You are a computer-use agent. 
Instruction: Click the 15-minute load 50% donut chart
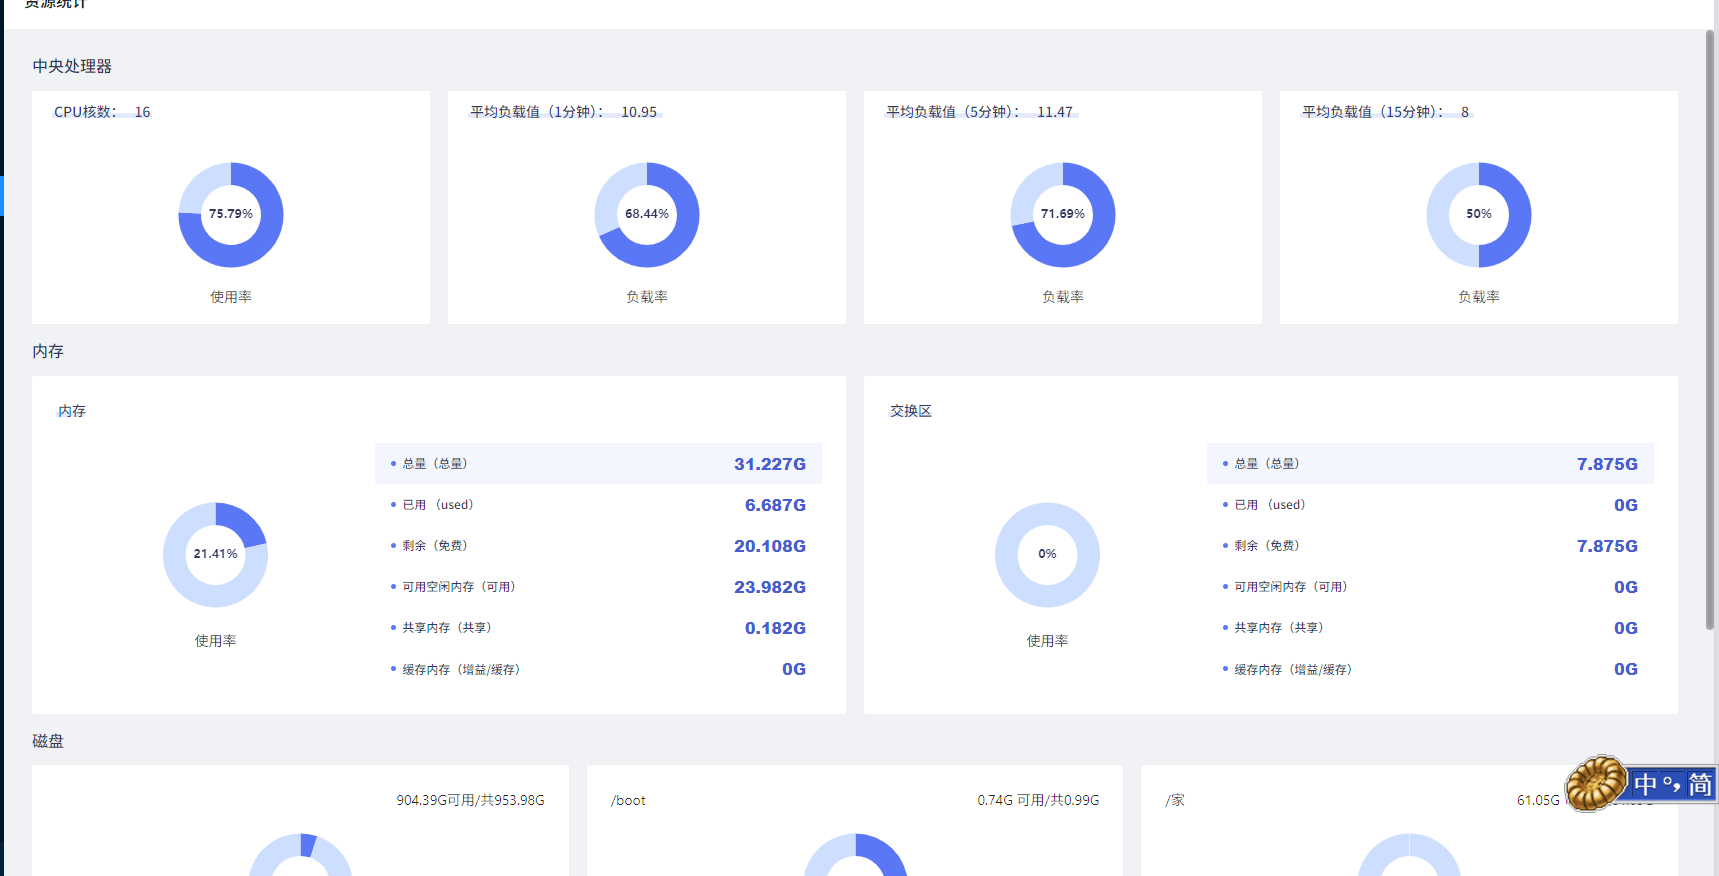(x=1479, y=215)
